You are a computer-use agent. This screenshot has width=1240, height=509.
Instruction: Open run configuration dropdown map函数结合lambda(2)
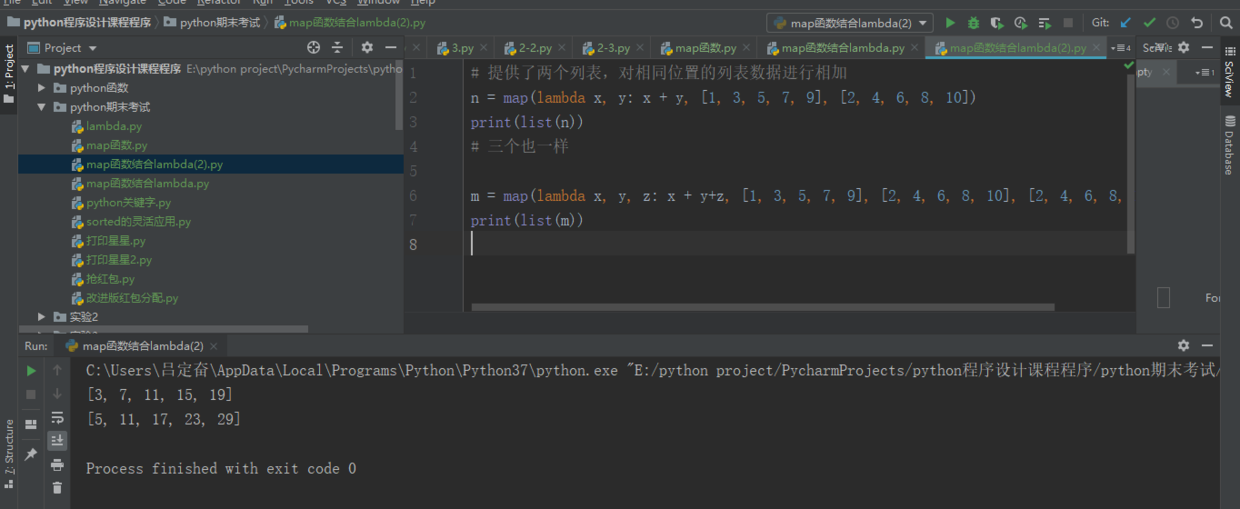pos(849,22)
